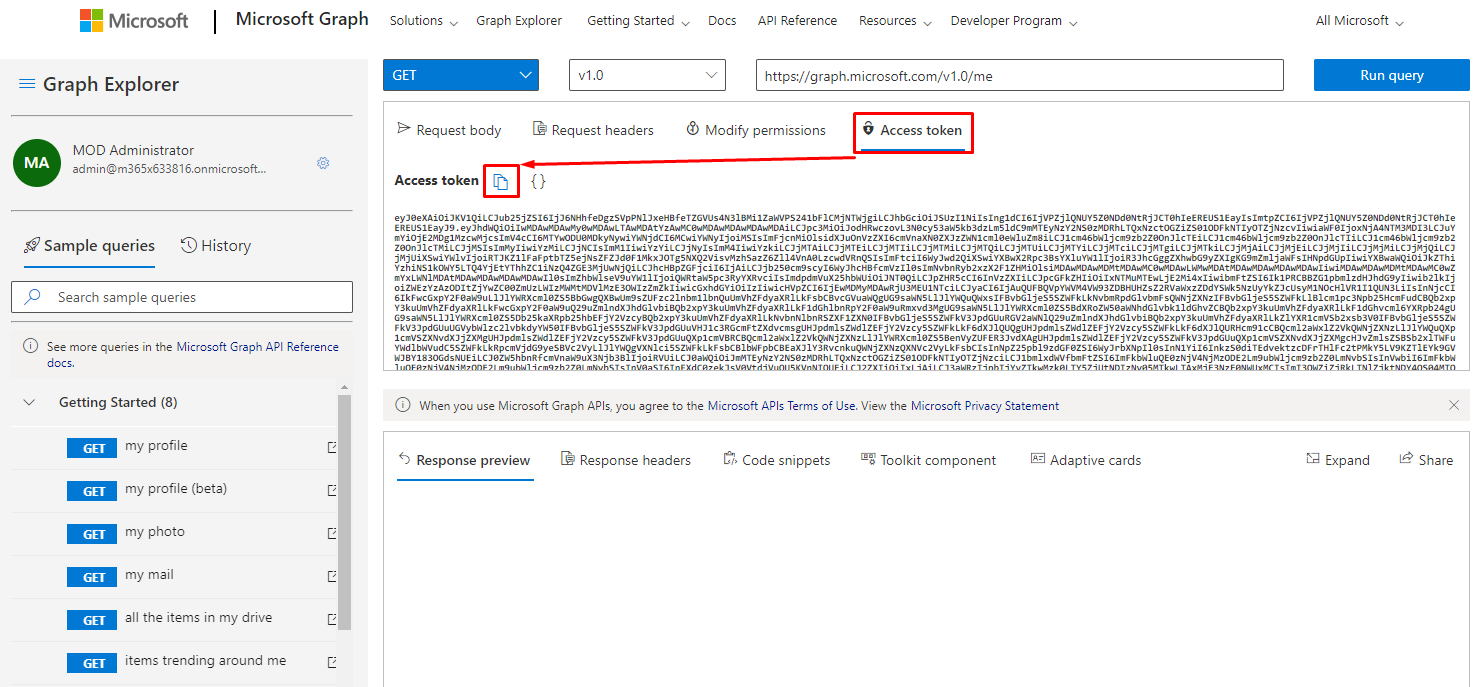Open 'my profile' query external link icon
The height and width of the screenshot is (687, 1482).
click(x=332, y=447)
